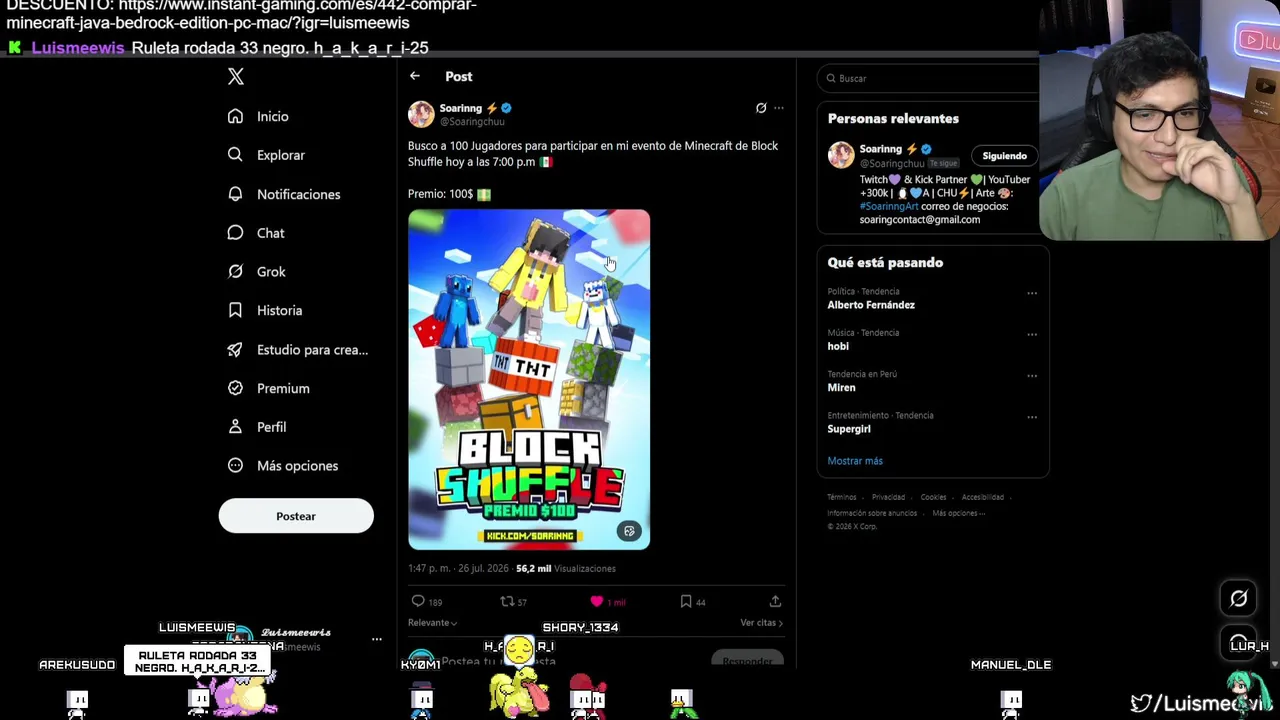This screenshot has height=720, width=1280.
Task: Click the verified badge next to Soarinng's post name
Action: click(x=506, y=108)
